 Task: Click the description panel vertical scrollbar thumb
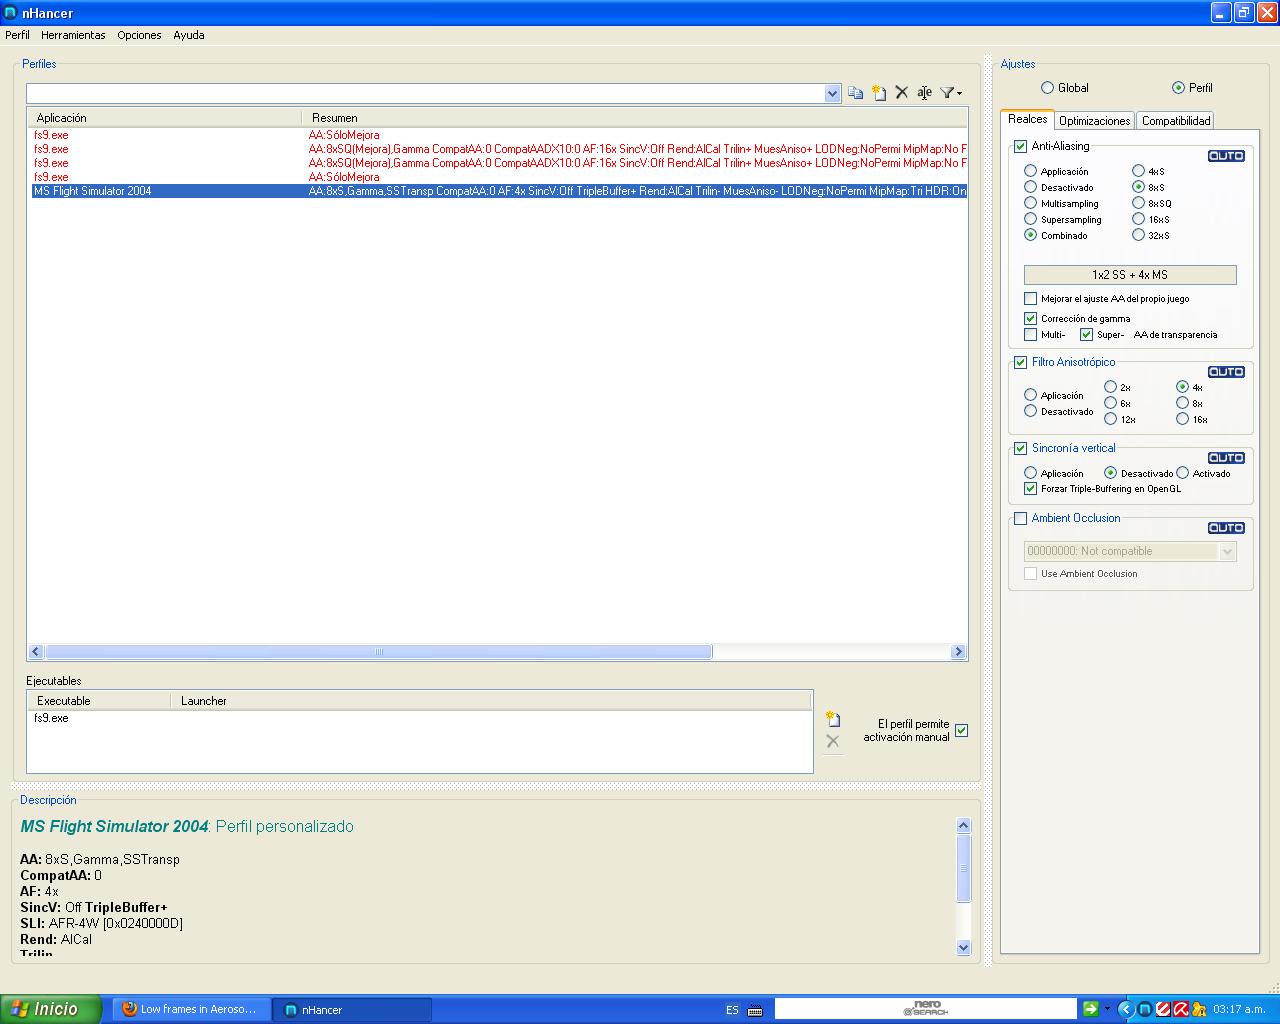[964, 868]
